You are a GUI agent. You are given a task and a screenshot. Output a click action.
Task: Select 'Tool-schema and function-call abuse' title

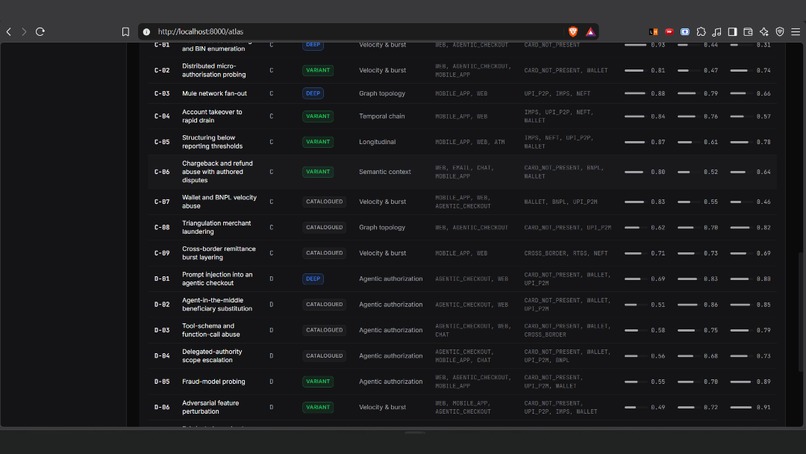tap(211, 330)
